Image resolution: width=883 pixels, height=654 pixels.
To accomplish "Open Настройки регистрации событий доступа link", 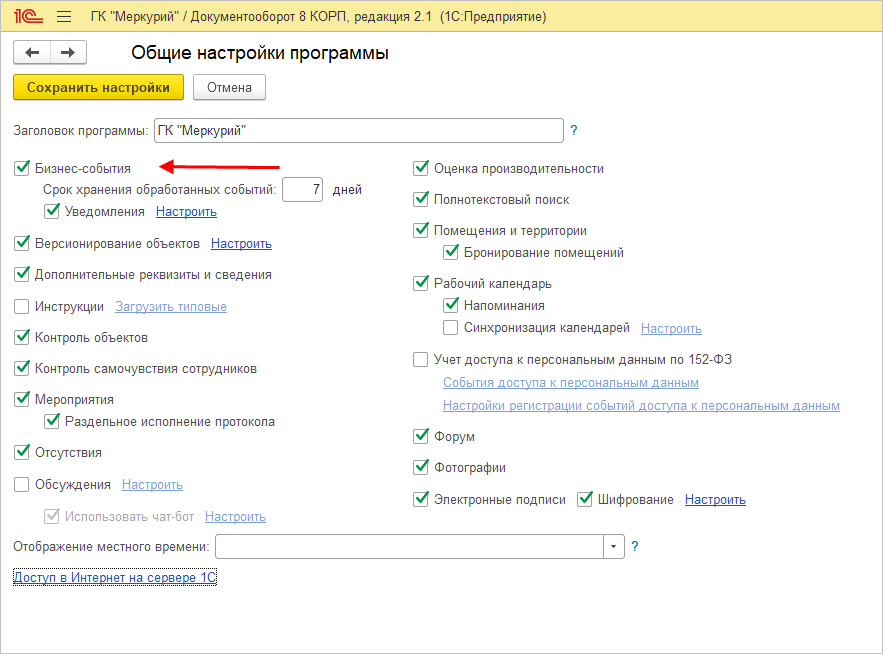I will click(x=641, y=406).
